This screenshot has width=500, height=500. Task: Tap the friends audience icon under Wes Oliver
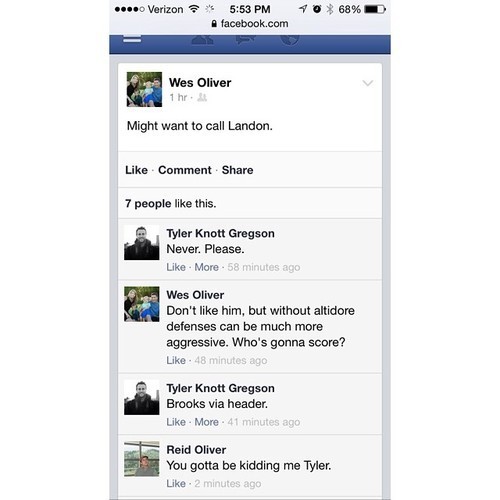[x=202, y=97]
